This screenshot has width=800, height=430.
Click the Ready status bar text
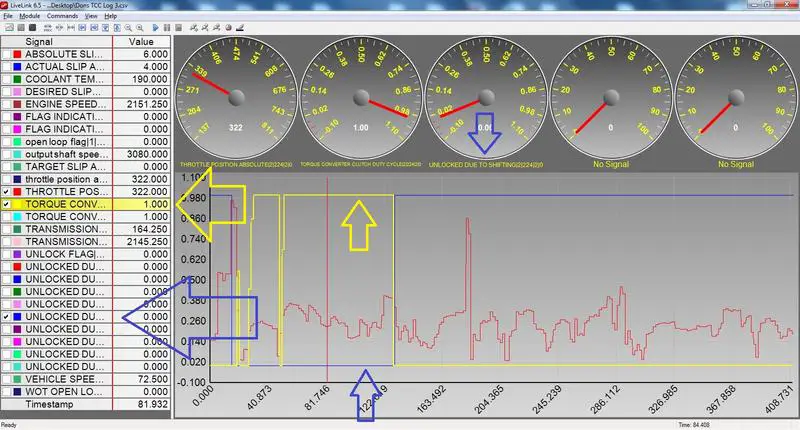[9, 425]
